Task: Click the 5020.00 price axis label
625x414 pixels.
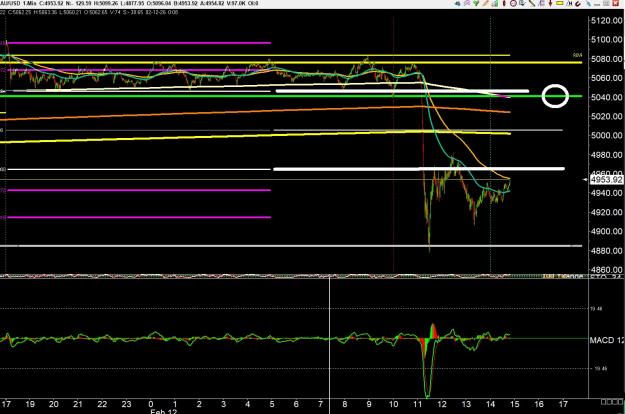Action: 606,116
